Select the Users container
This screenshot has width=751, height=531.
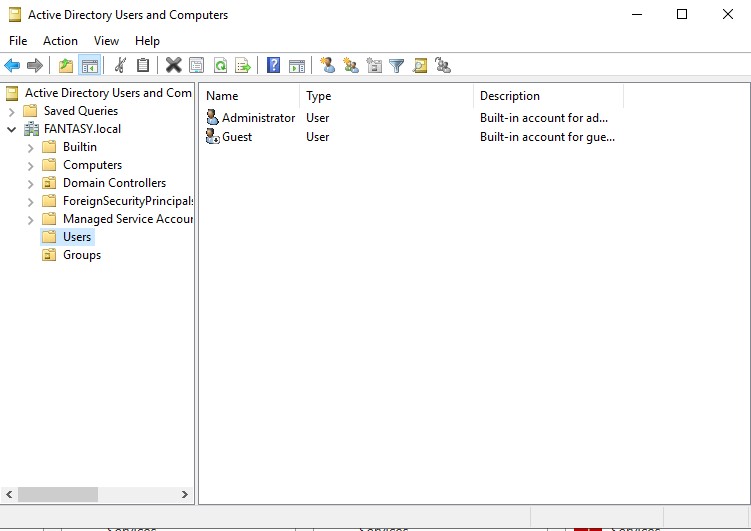(77, 237)
